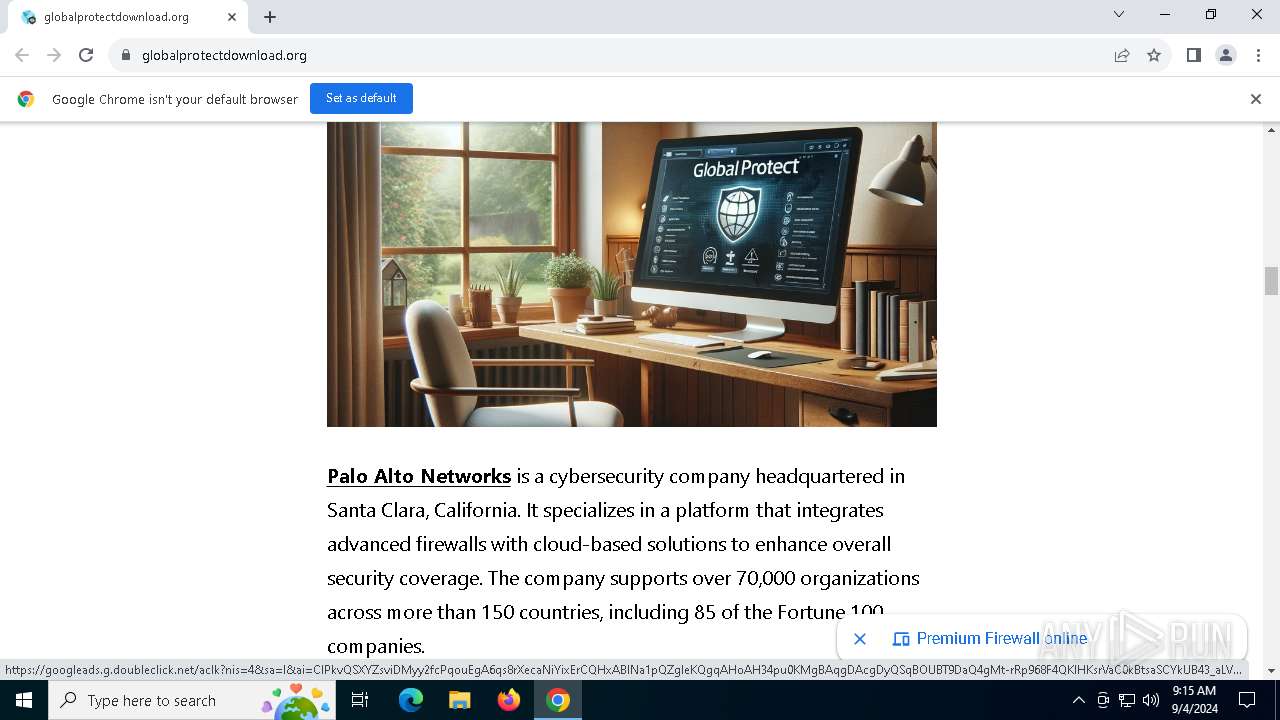Open the taskbar clock and date
The height and width of the screenshot is (720, 1280).
(x=1194, y=700)
